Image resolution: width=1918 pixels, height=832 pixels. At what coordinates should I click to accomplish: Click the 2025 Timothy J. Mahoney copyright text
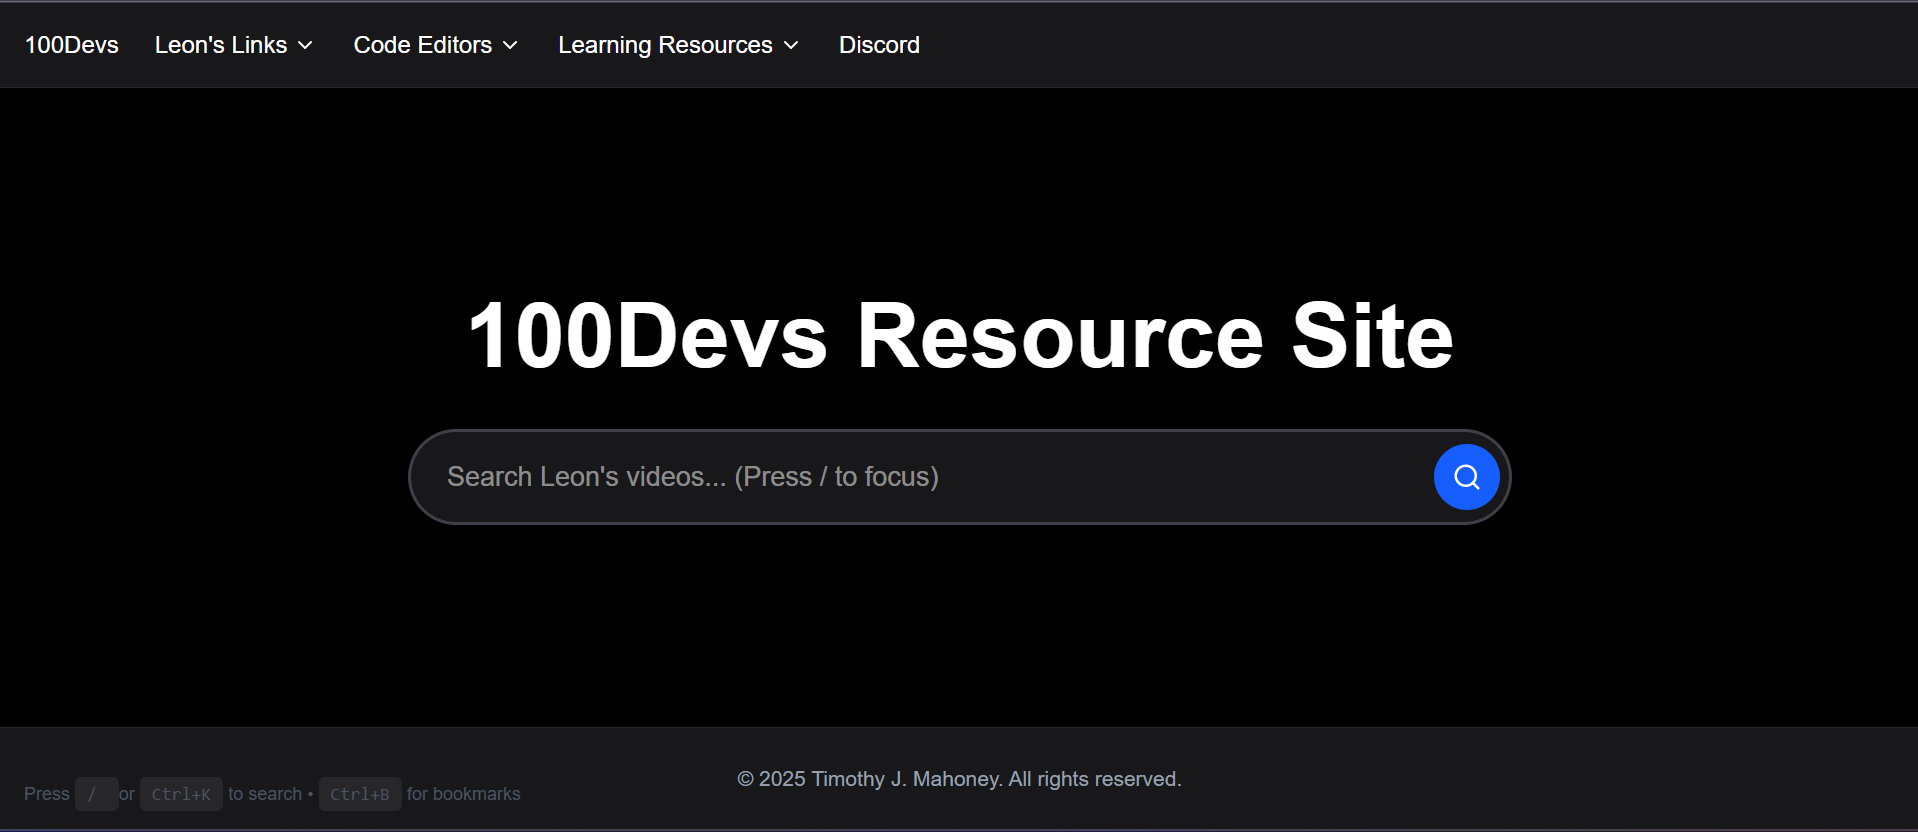[958, 779]
